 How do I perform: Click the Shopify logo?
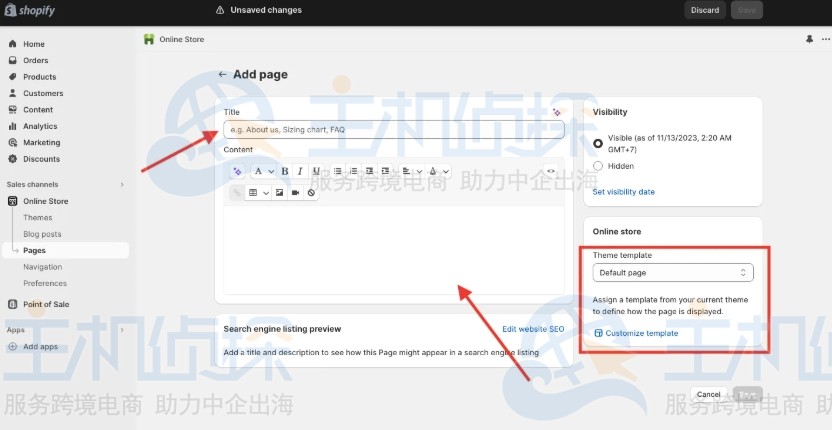pos(30,10)
